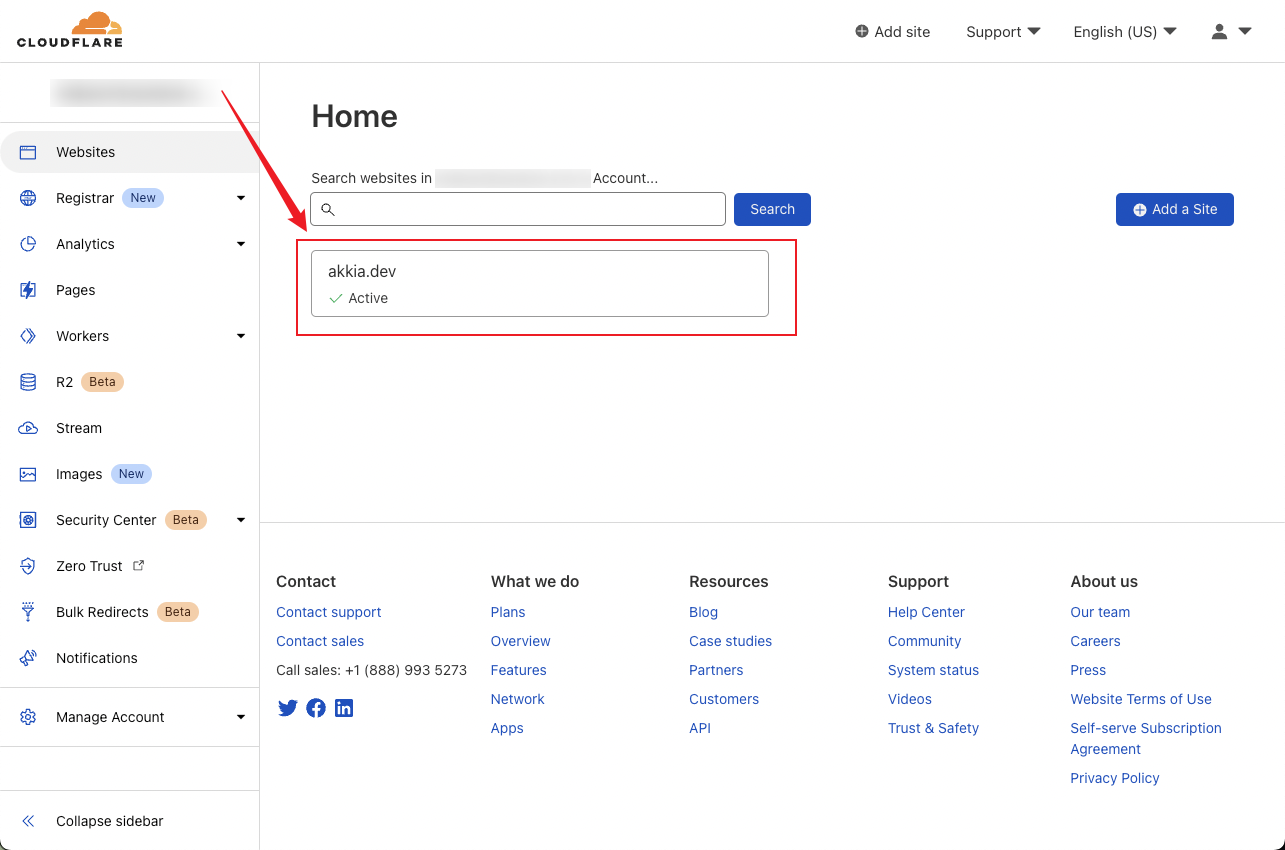Open Cloudflare's Twitter page

pyautogui.click(x=288, y=708)
